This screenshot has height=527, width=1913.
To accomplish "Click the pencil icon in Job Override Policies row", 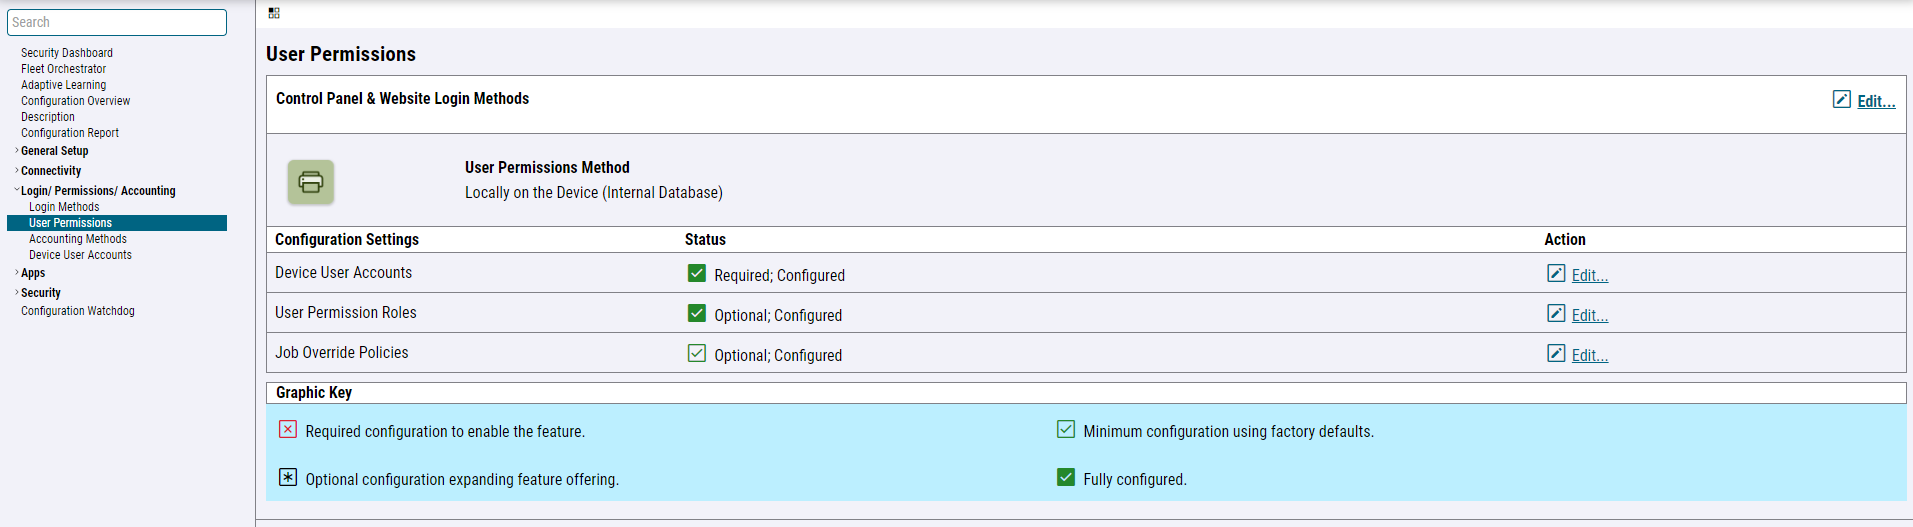I will point(1556,353).
